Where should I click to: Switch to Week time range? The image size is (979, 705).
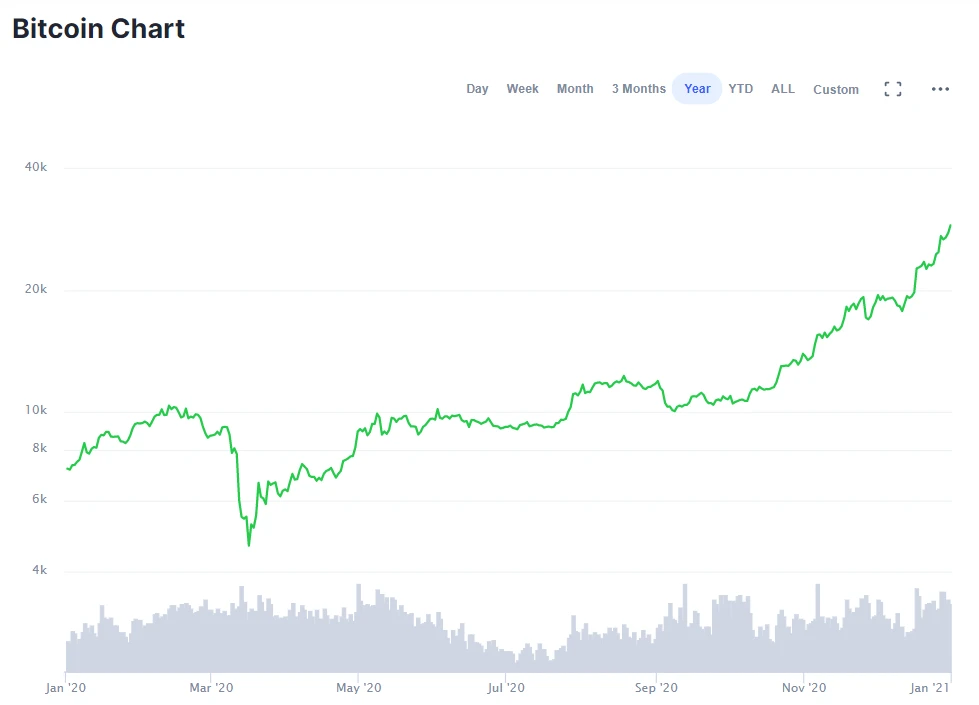(522, 89)
